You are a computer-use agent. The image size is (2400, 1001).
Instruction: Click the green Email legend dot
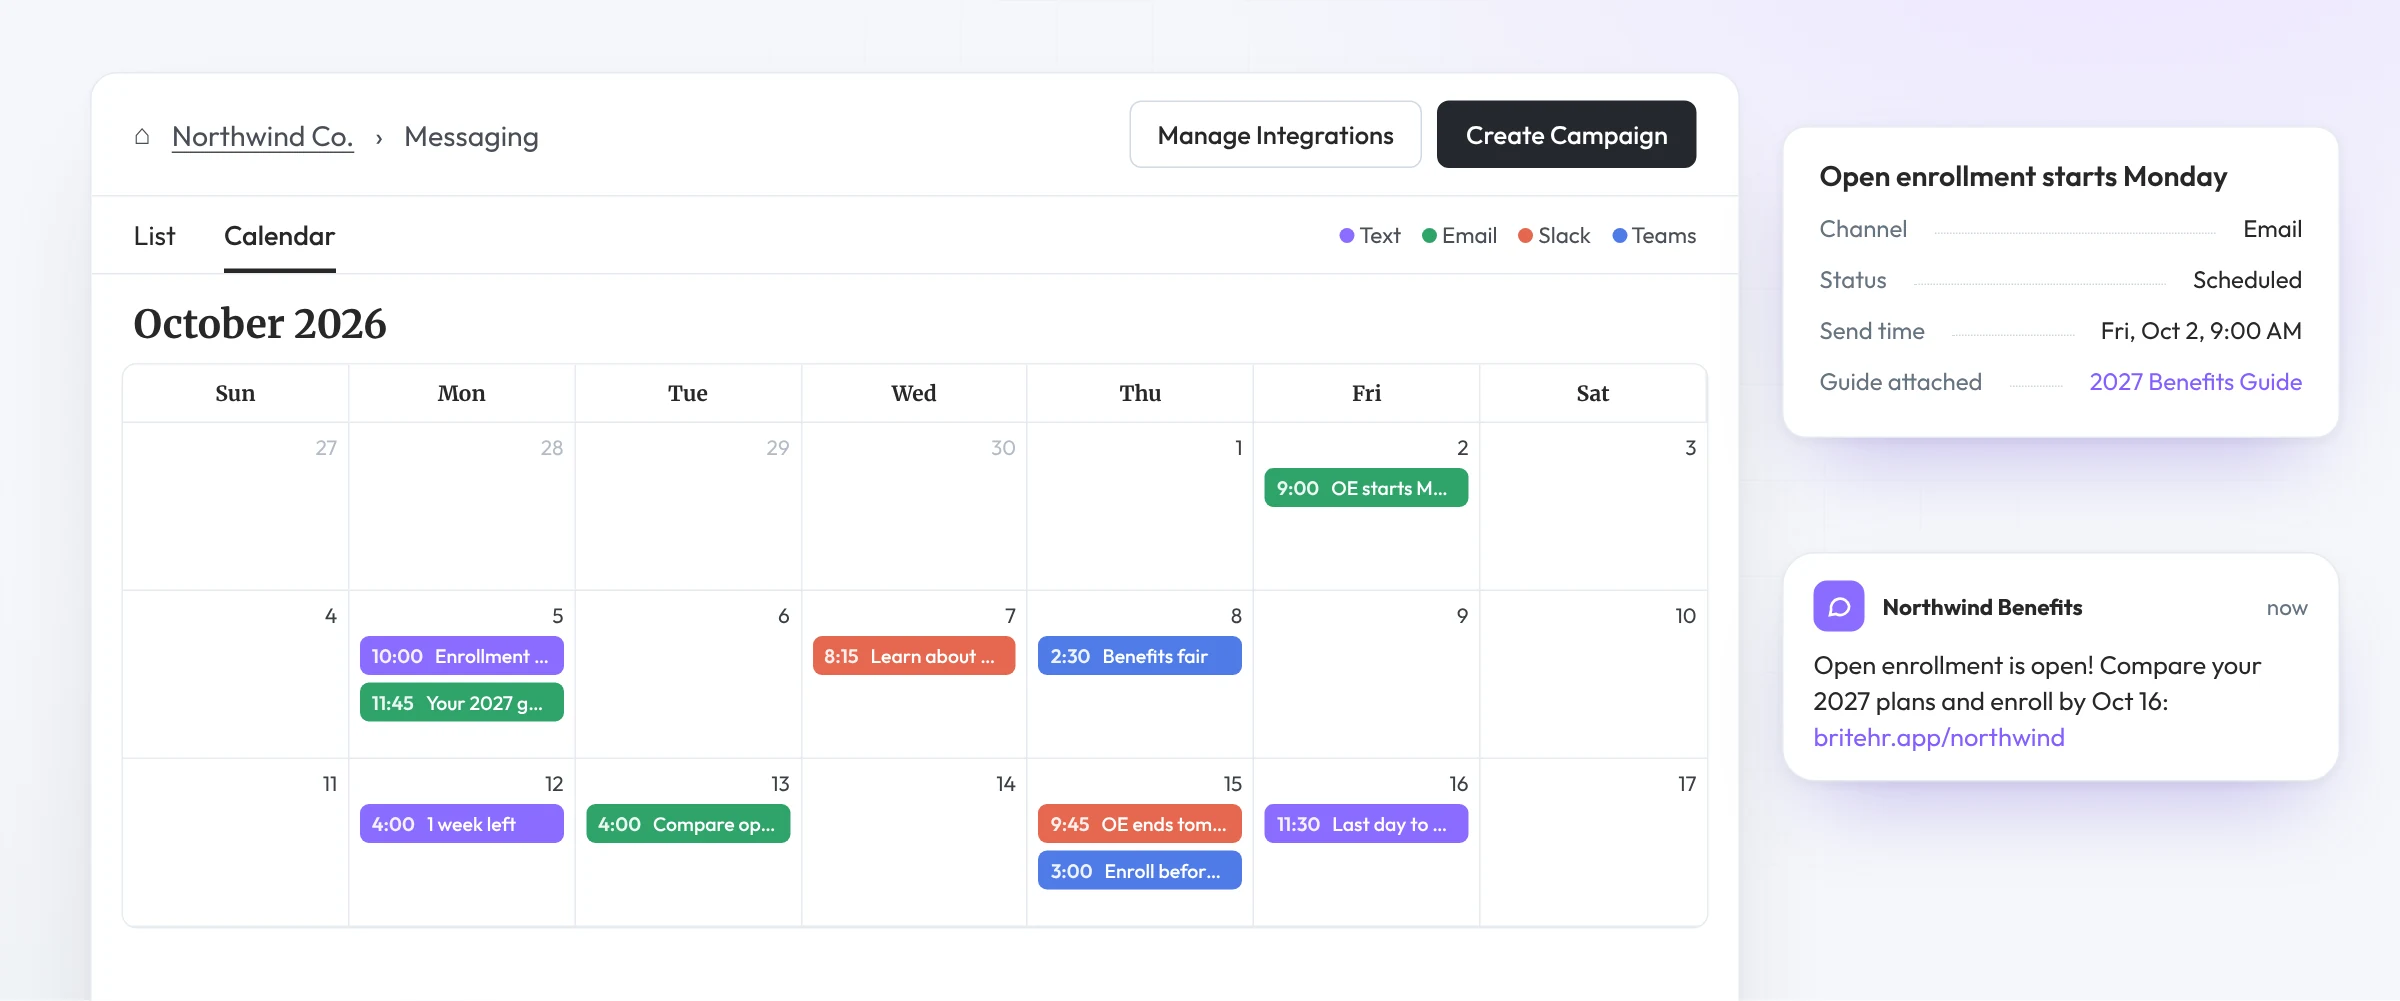[x=1429, y=236]
